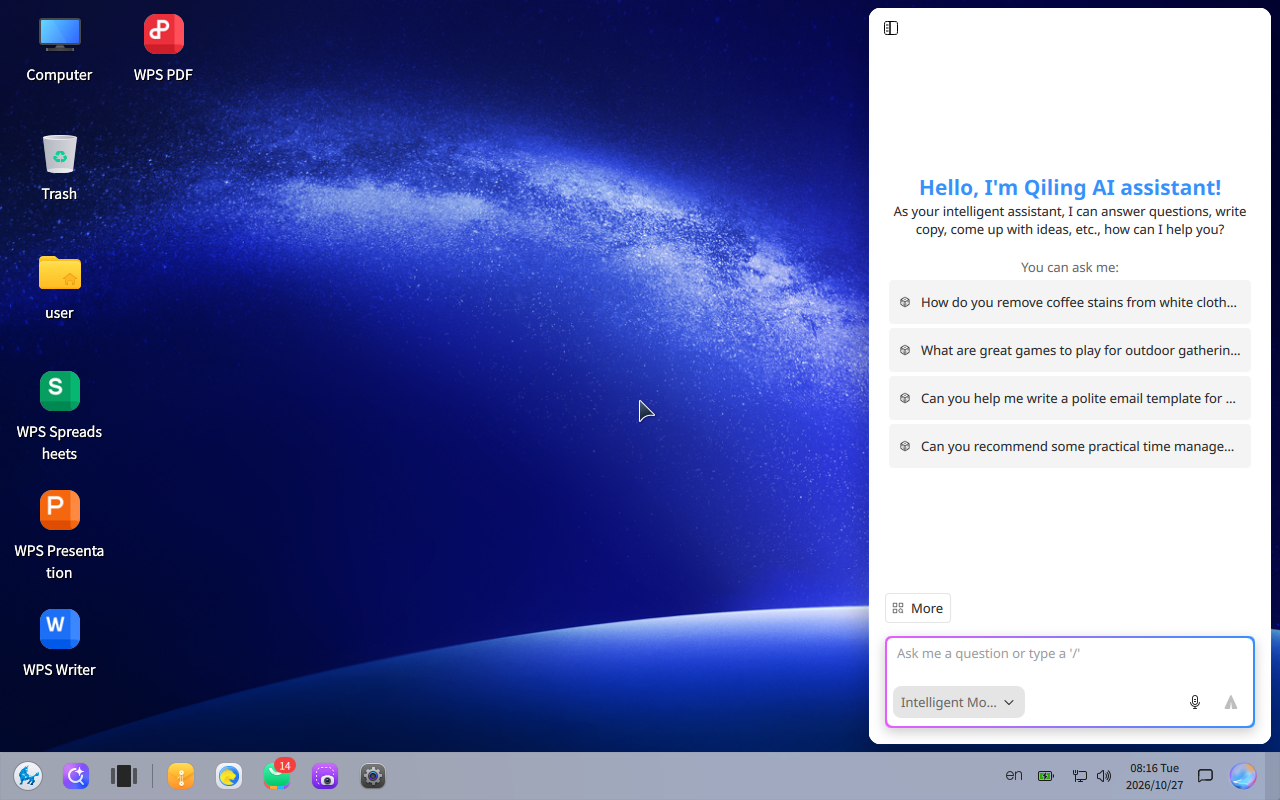
Task: Open the orange file manager taskbar icon
Action: (181, 776)
